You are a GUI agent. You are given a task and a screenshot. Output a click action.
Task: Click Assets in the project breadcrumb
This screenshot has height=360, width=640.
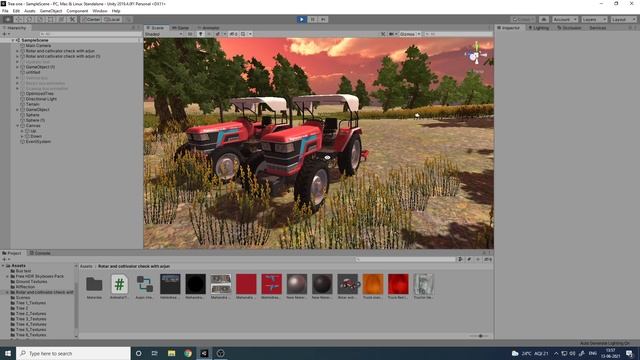click(x=86, y=266)
